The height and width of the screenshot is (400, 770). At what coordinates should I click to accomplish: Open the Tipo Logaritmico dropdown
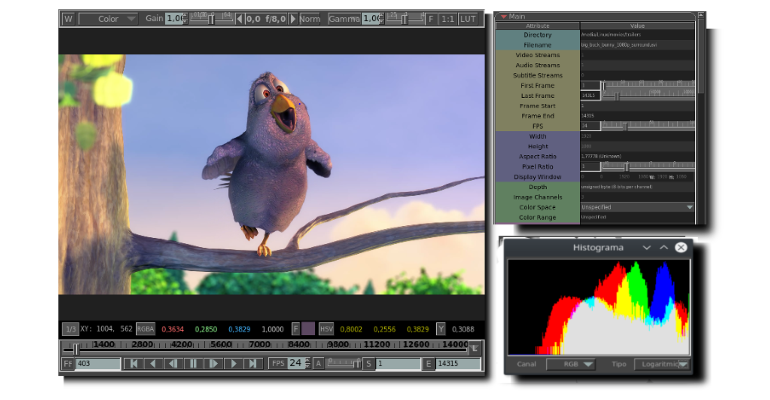pyautogui.click(x=661, y=364)
